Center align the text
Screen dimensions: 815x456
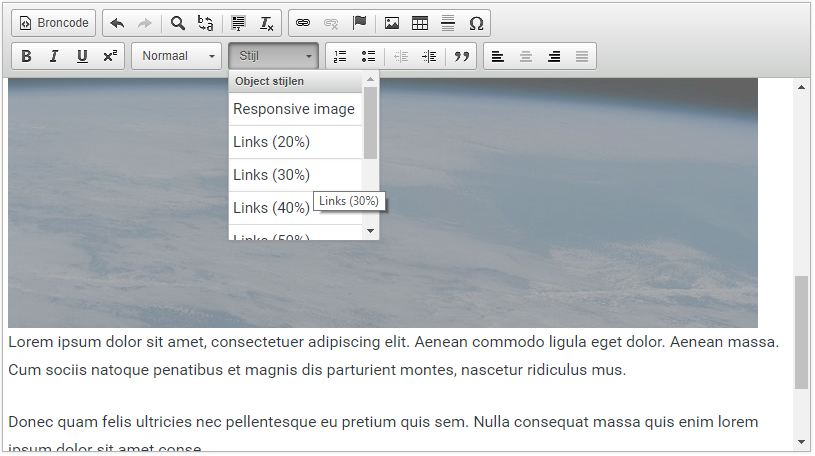[526, 56]
